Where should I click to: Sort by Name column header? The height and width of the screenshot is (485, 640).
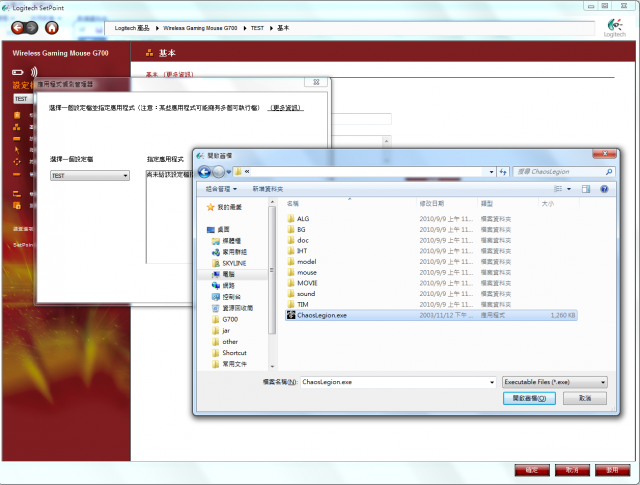(x=292, y=203)
